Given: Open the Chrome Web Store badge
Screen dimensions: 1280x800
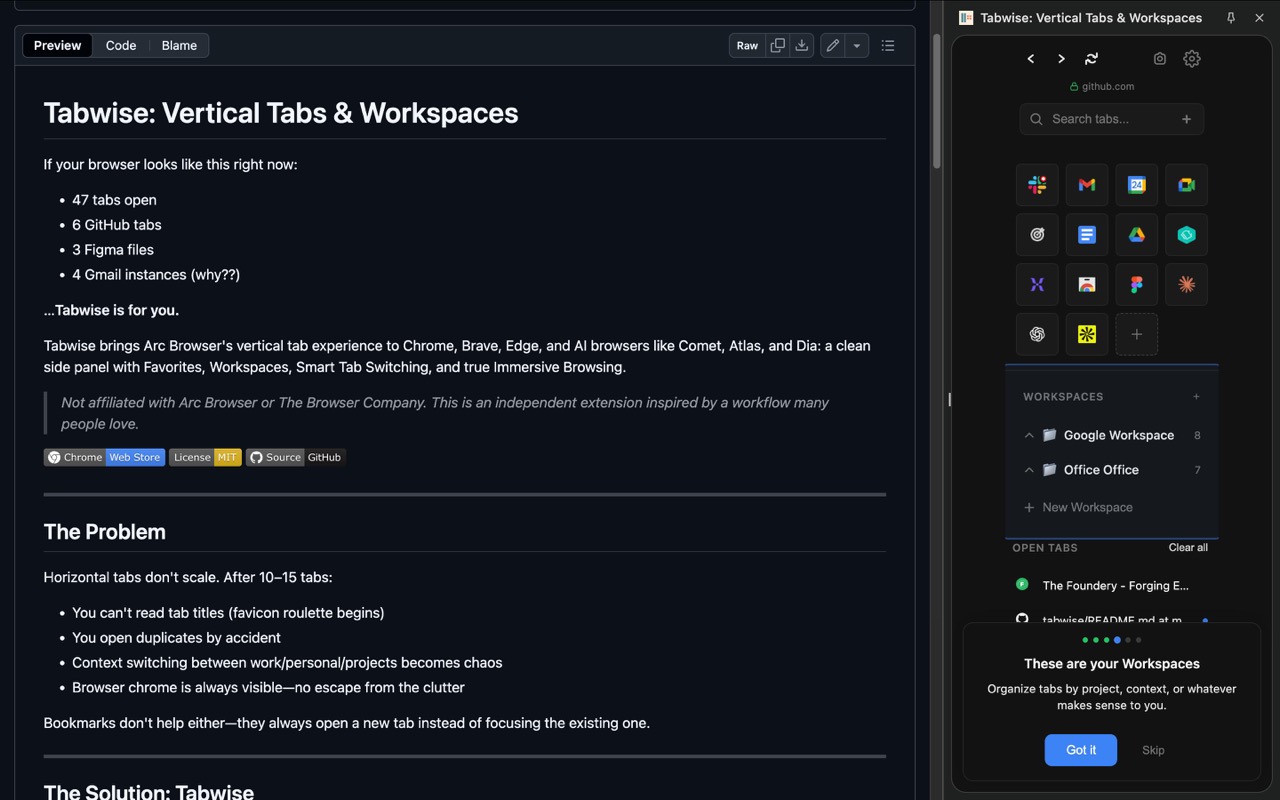Looking at the screenshot, I should [104, 457].
